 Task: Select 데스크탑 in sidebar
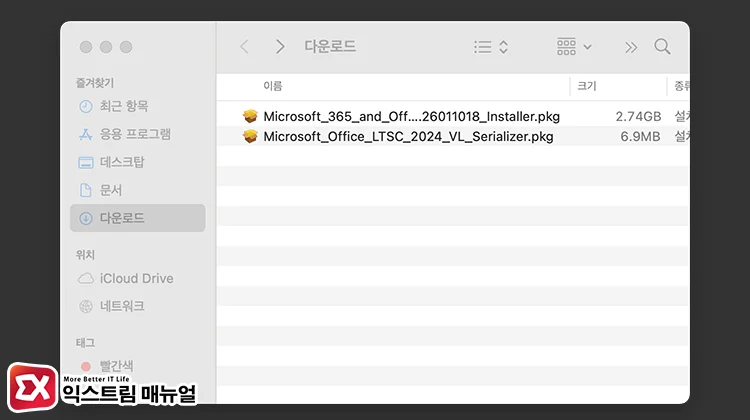[138, 162]
